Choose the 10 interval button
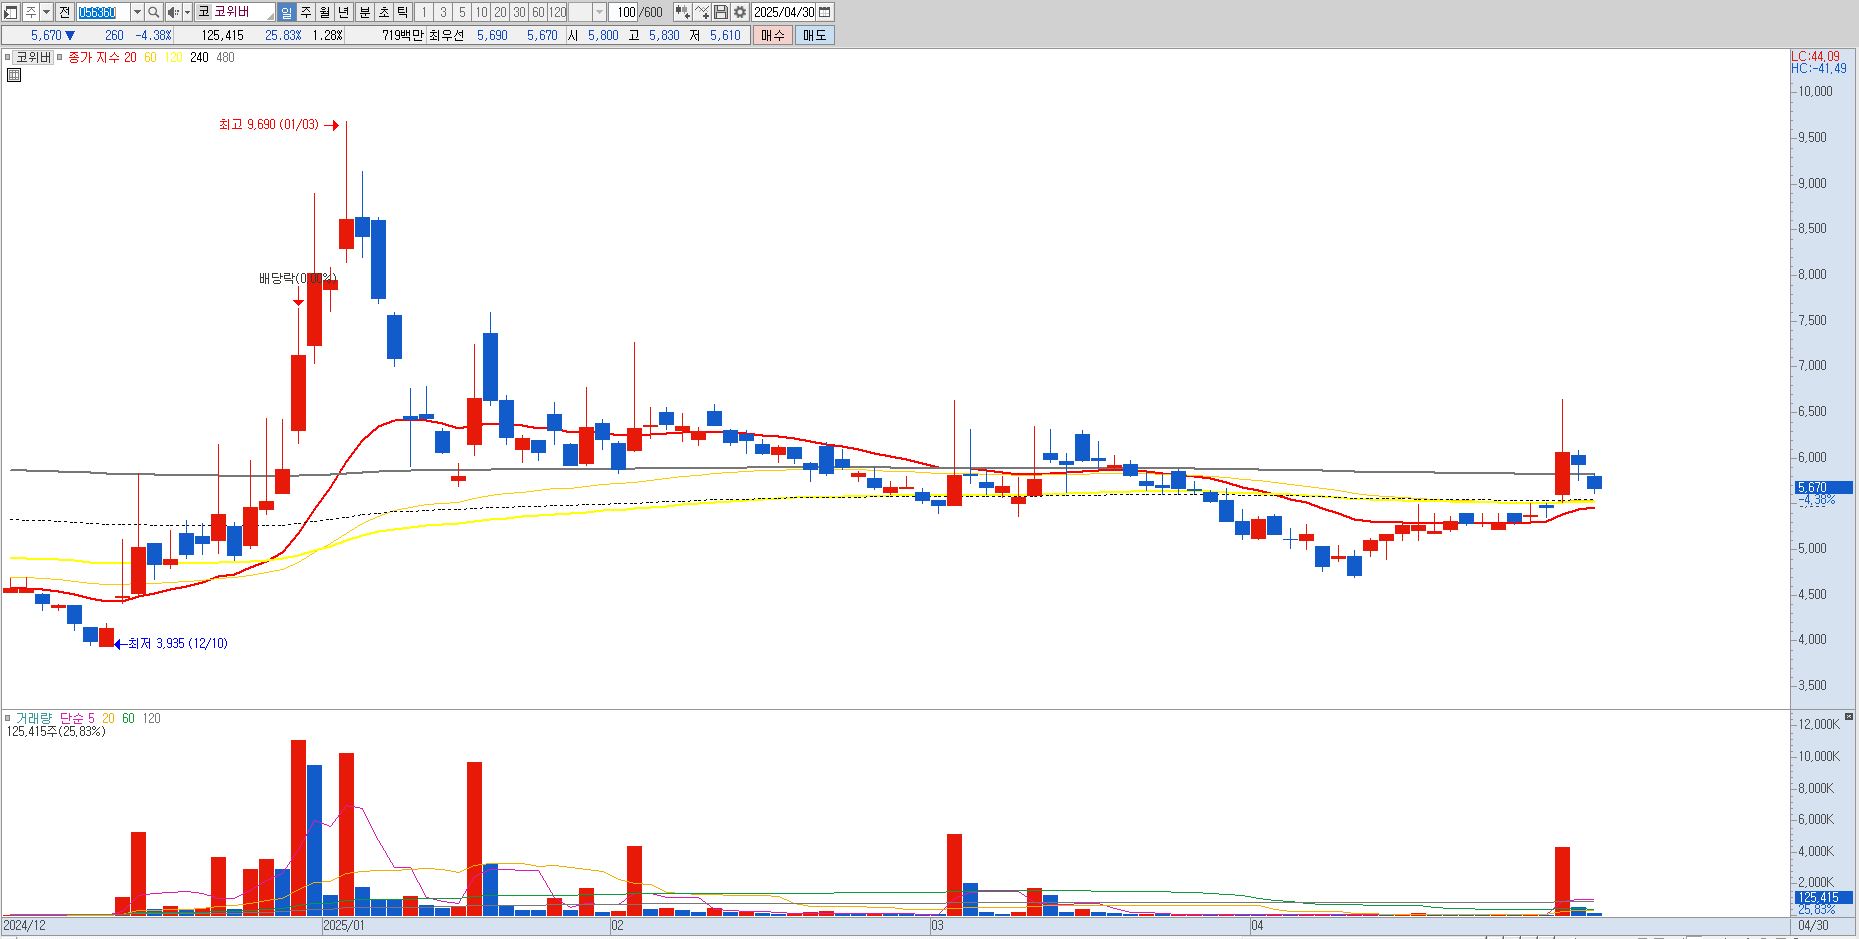This screenshot has height=939, width=1859. (x=481, y=12)
